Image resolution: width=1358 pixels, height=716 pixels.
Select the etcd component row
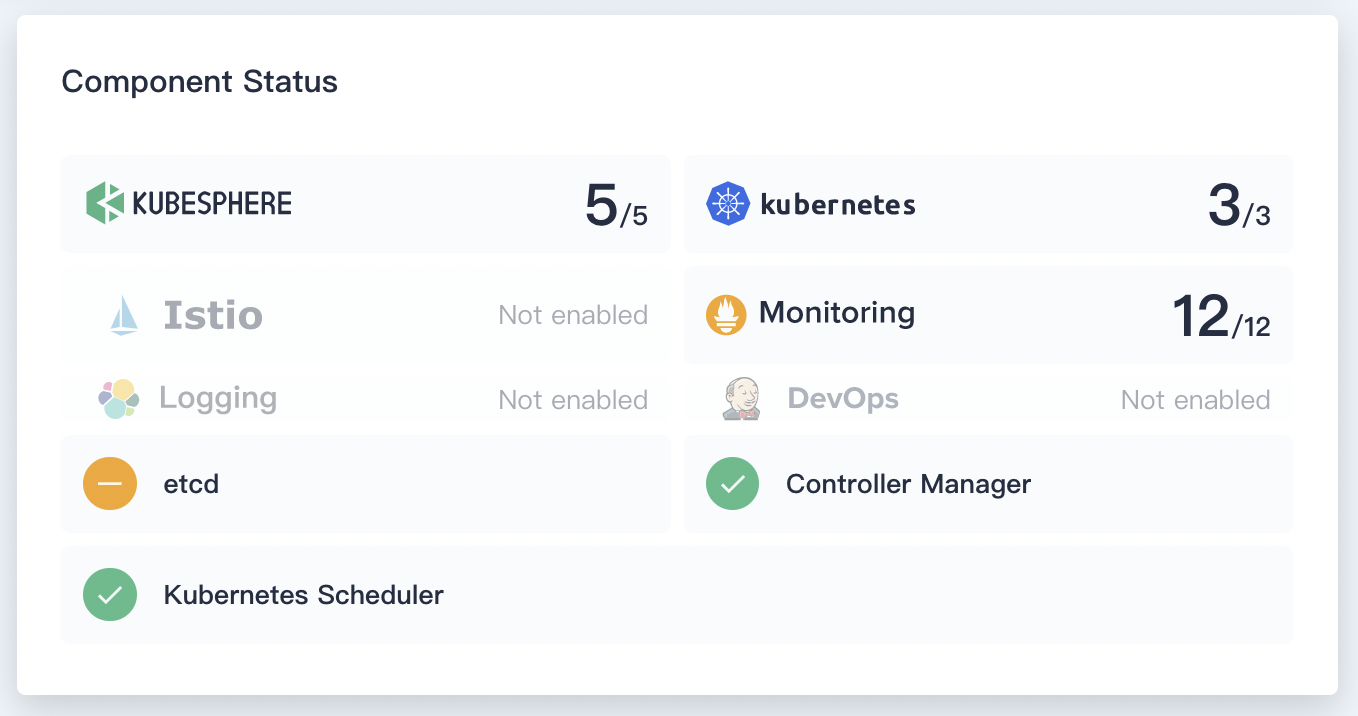(365, 483)
